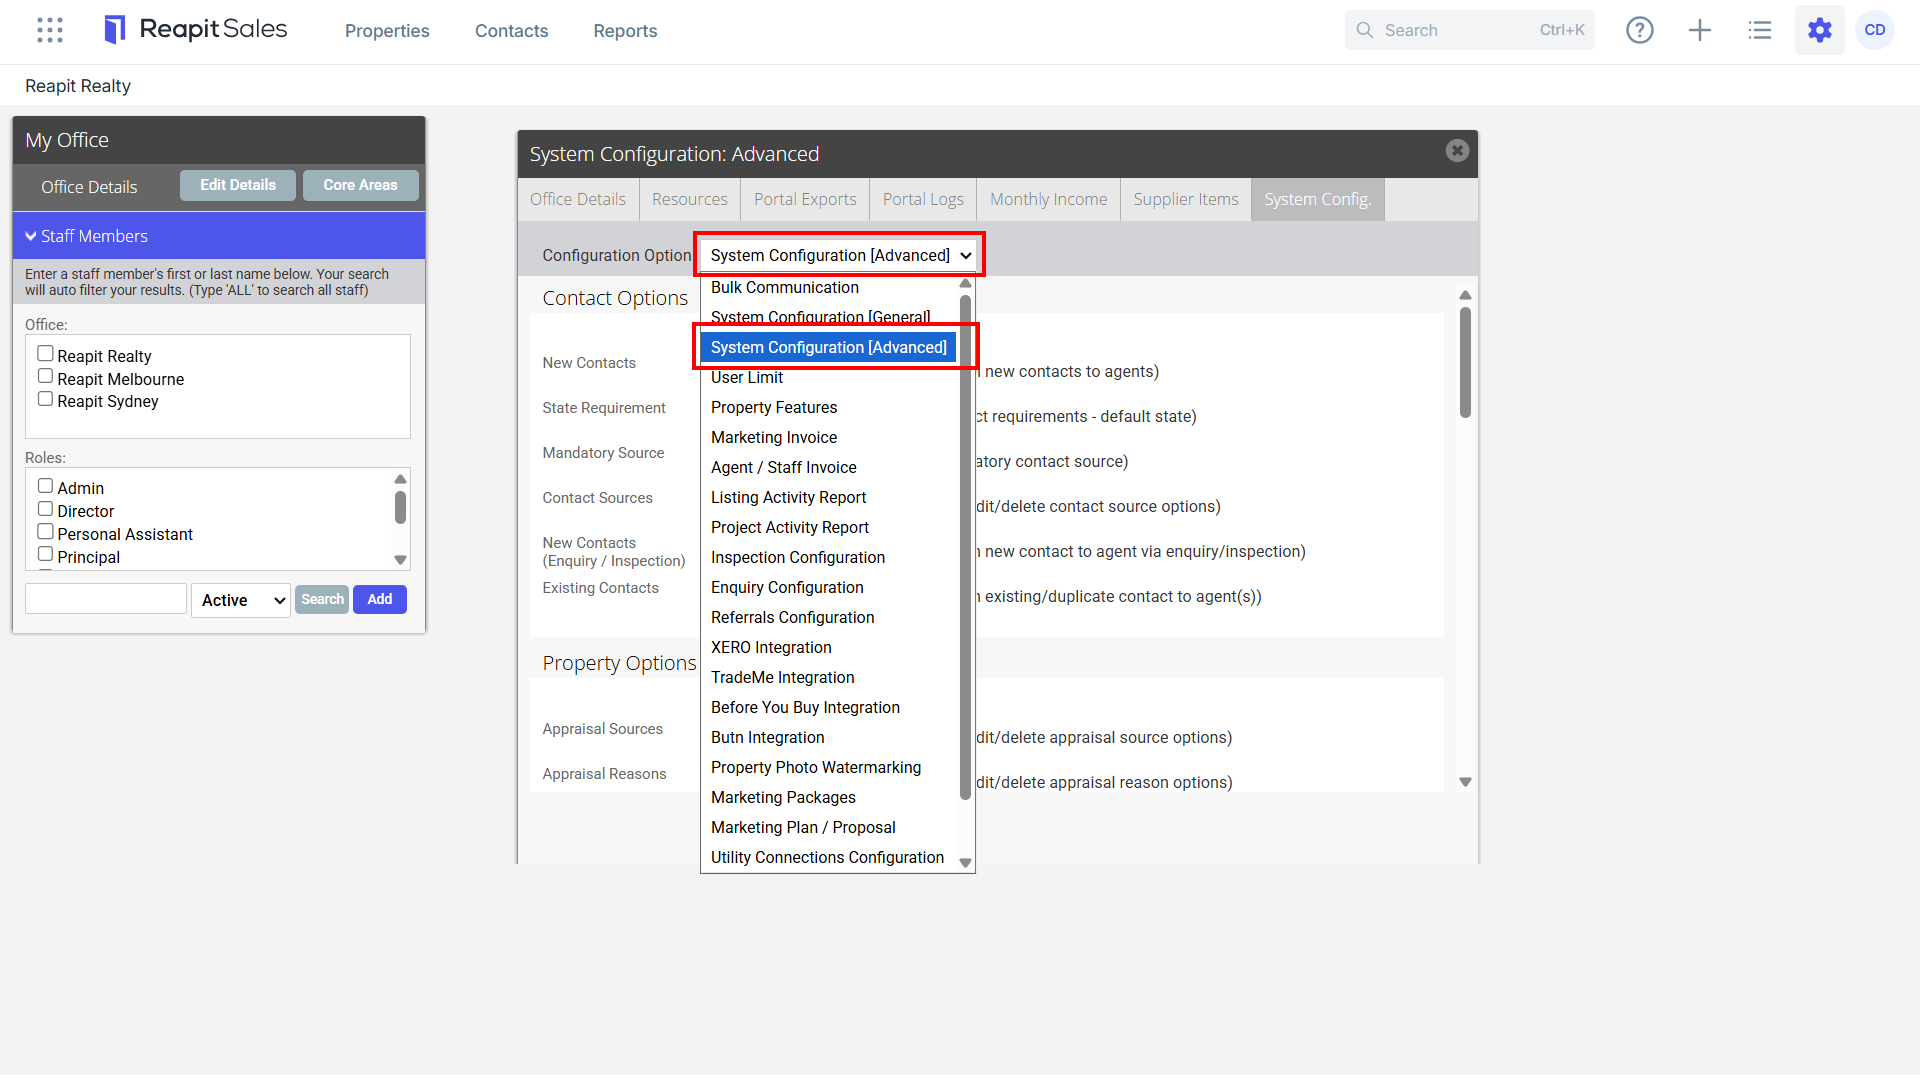
Task: Switch to the Resources tab
Action: pyautogui.click(x=690, y=199)
